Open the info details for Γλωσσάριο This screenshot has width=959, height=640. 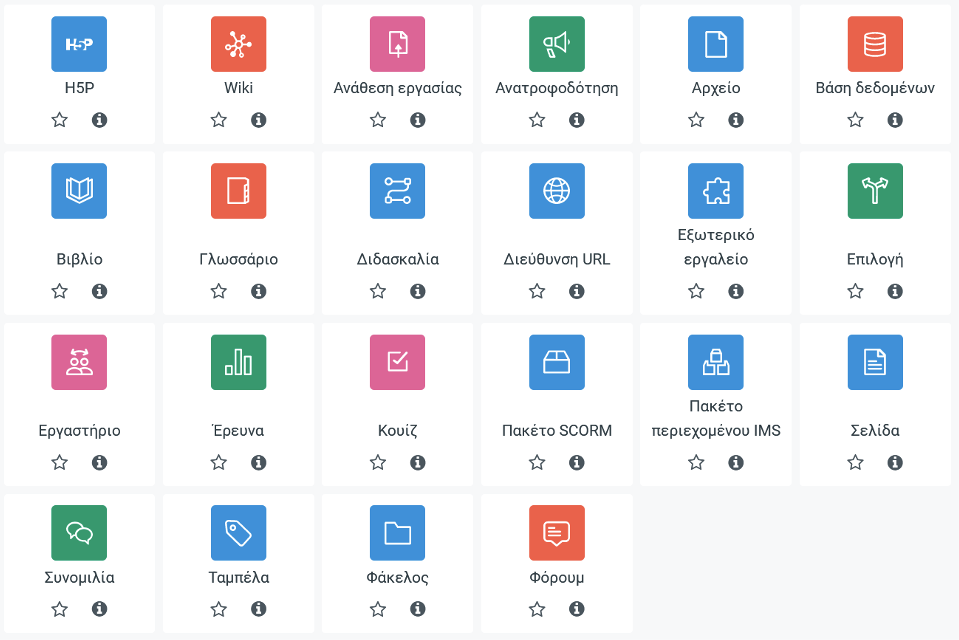[258, 291]
